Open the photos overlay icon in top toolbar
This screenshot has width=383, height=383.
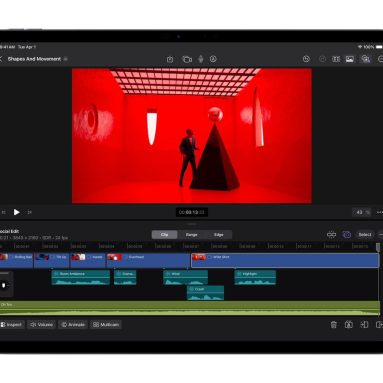point(366,59)
